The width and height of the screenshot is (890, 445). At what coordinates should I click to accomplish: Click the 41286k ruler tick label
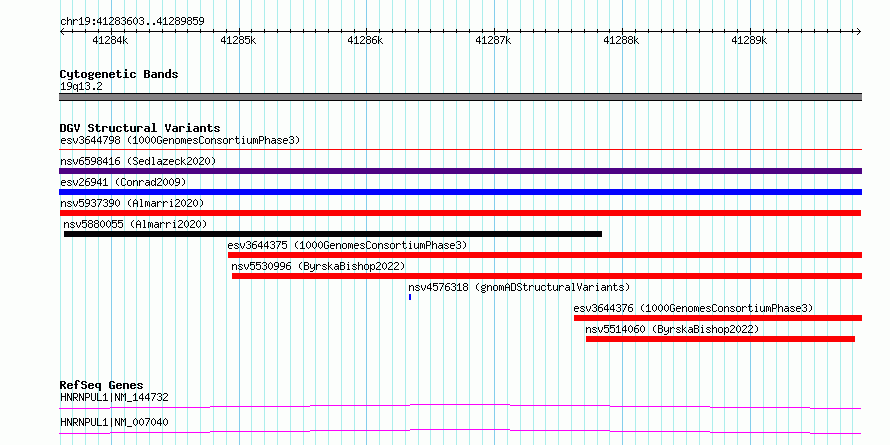point(366,40)
